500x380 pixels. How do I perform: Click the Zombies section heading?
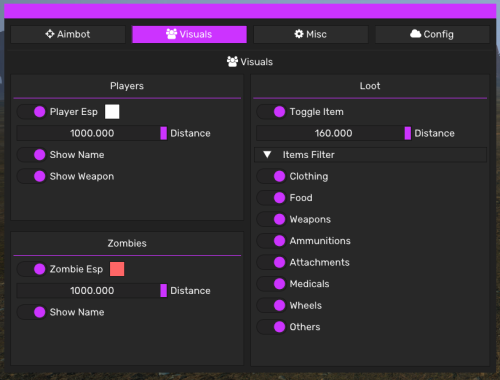(x=127, y=243)
